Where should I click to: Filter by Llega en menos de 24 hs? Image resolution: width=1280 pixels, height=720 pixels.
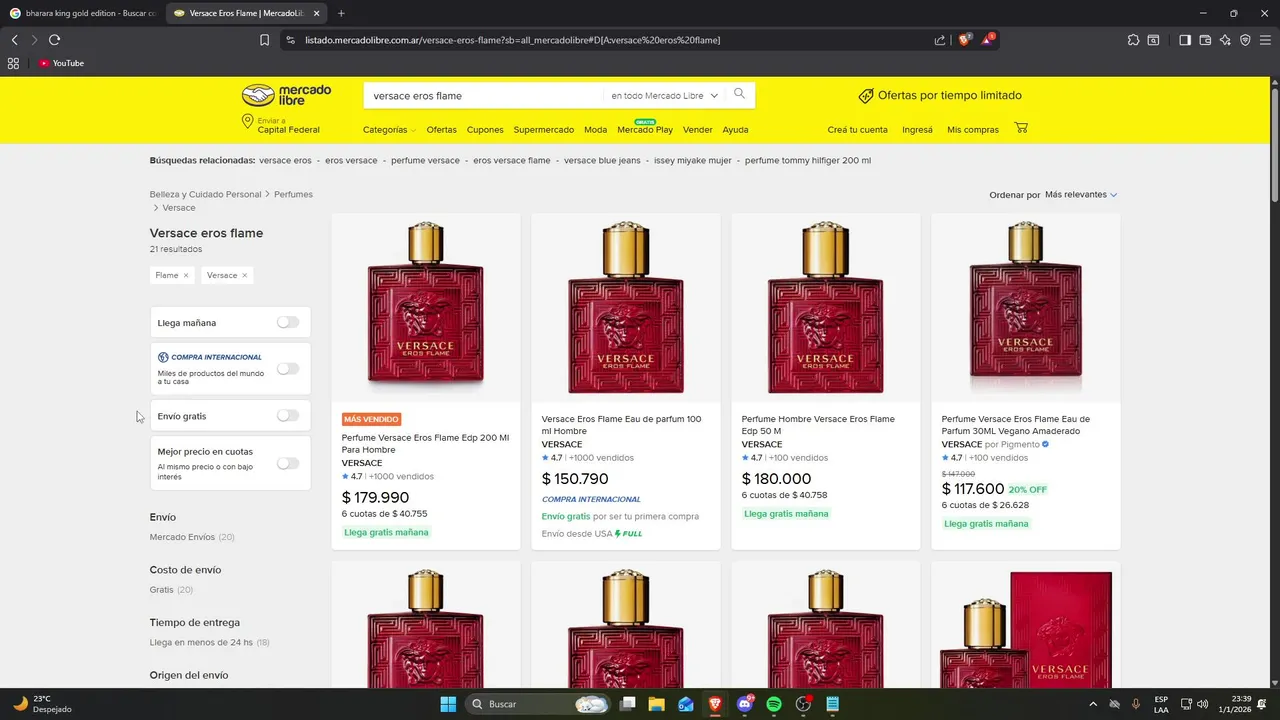pos(210,642)
